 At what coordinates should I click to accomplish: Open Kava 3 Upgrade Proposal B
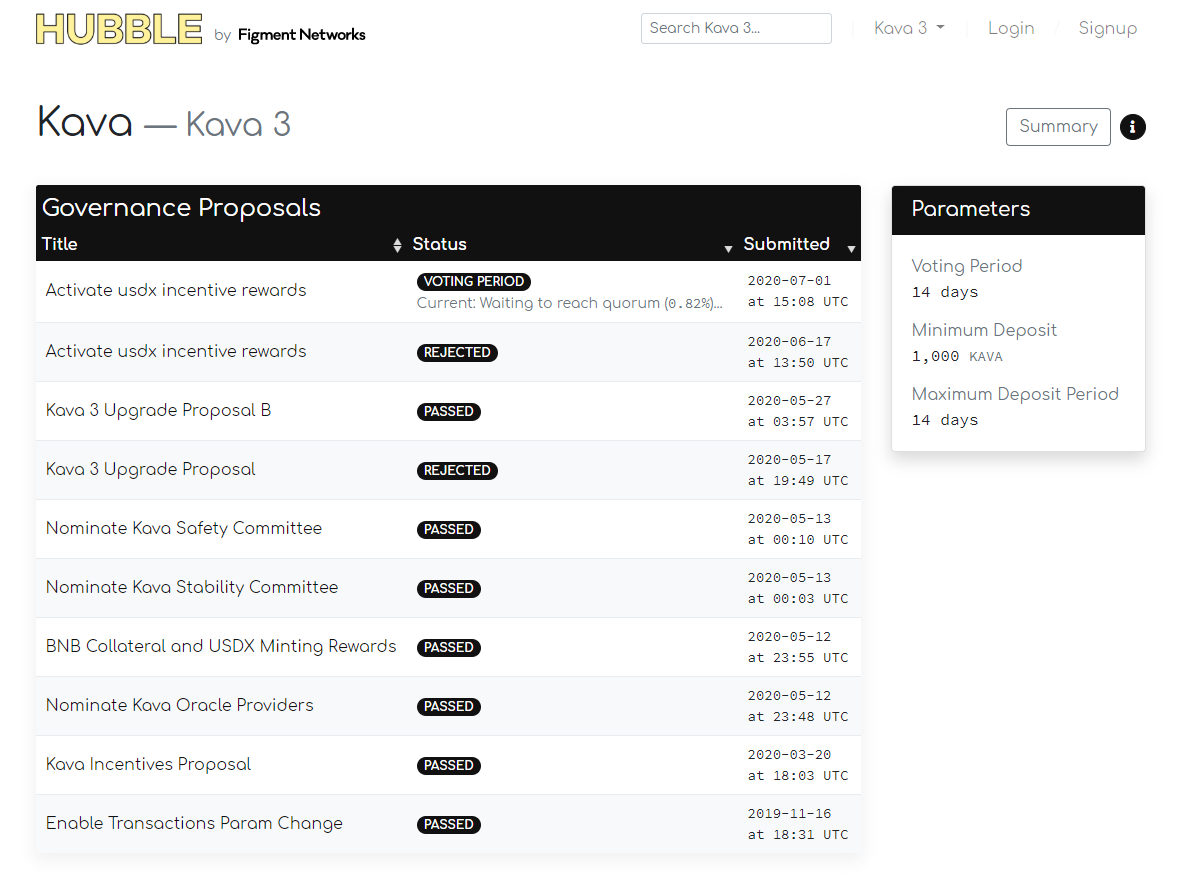click(158, 410)
